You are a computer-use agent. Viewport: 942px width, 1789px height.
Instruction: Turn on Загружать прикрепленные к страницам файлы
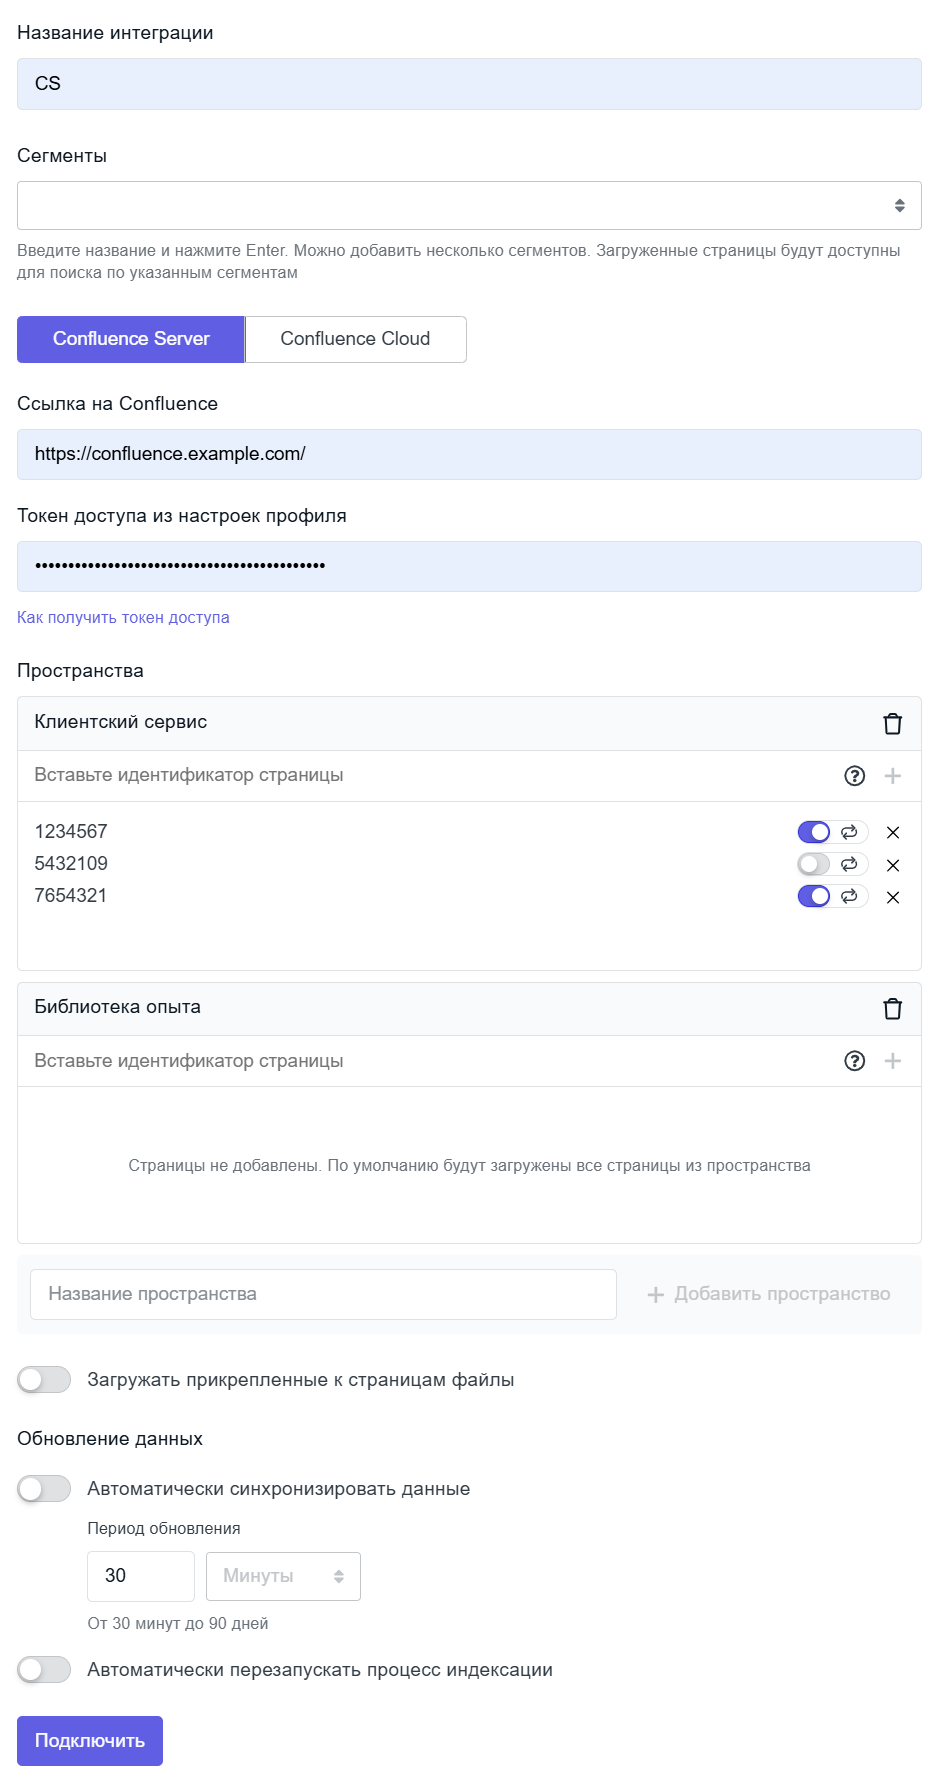click(44, 1380)
